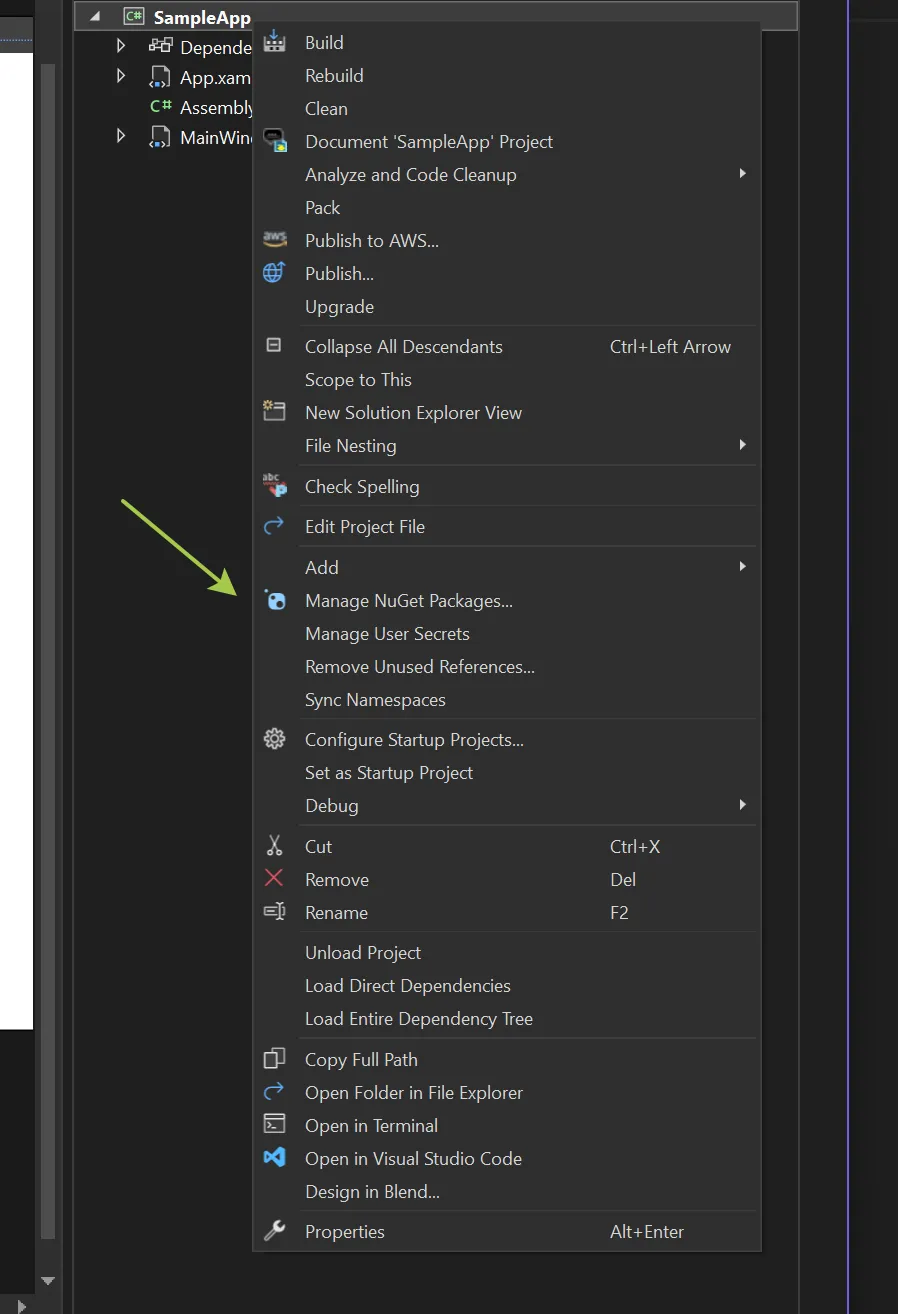
Task: Click the Publish globe icon
Action: point(274,272)
